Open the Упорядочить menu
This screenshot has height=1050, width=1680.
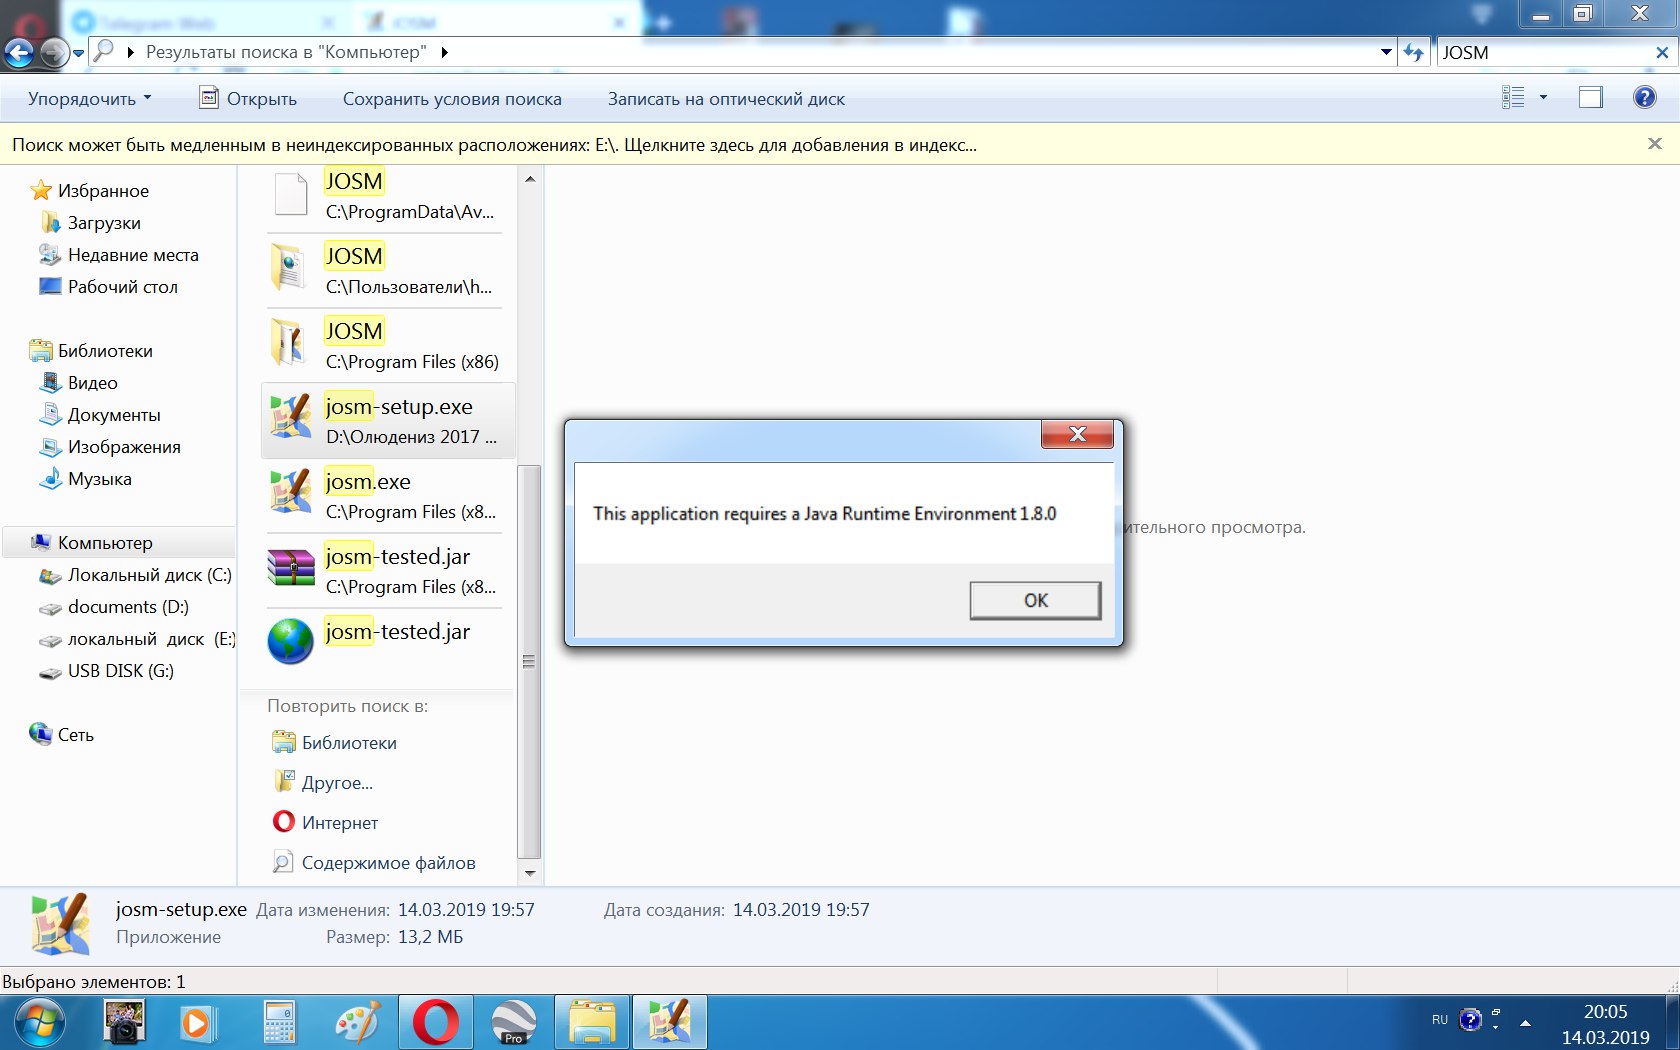pyautogui.click(x=89, y=98)
